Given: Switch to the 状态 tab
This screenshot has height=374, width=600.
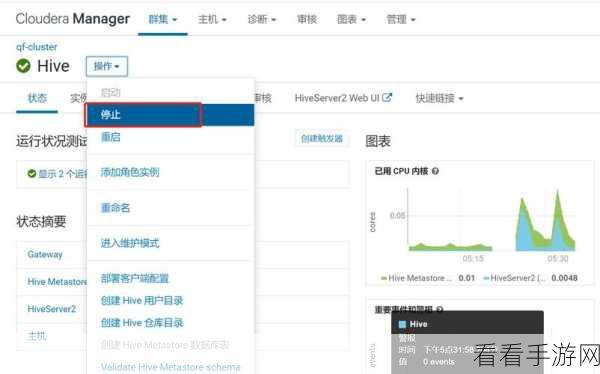Looking at the screenshot, I should (37, 98).
